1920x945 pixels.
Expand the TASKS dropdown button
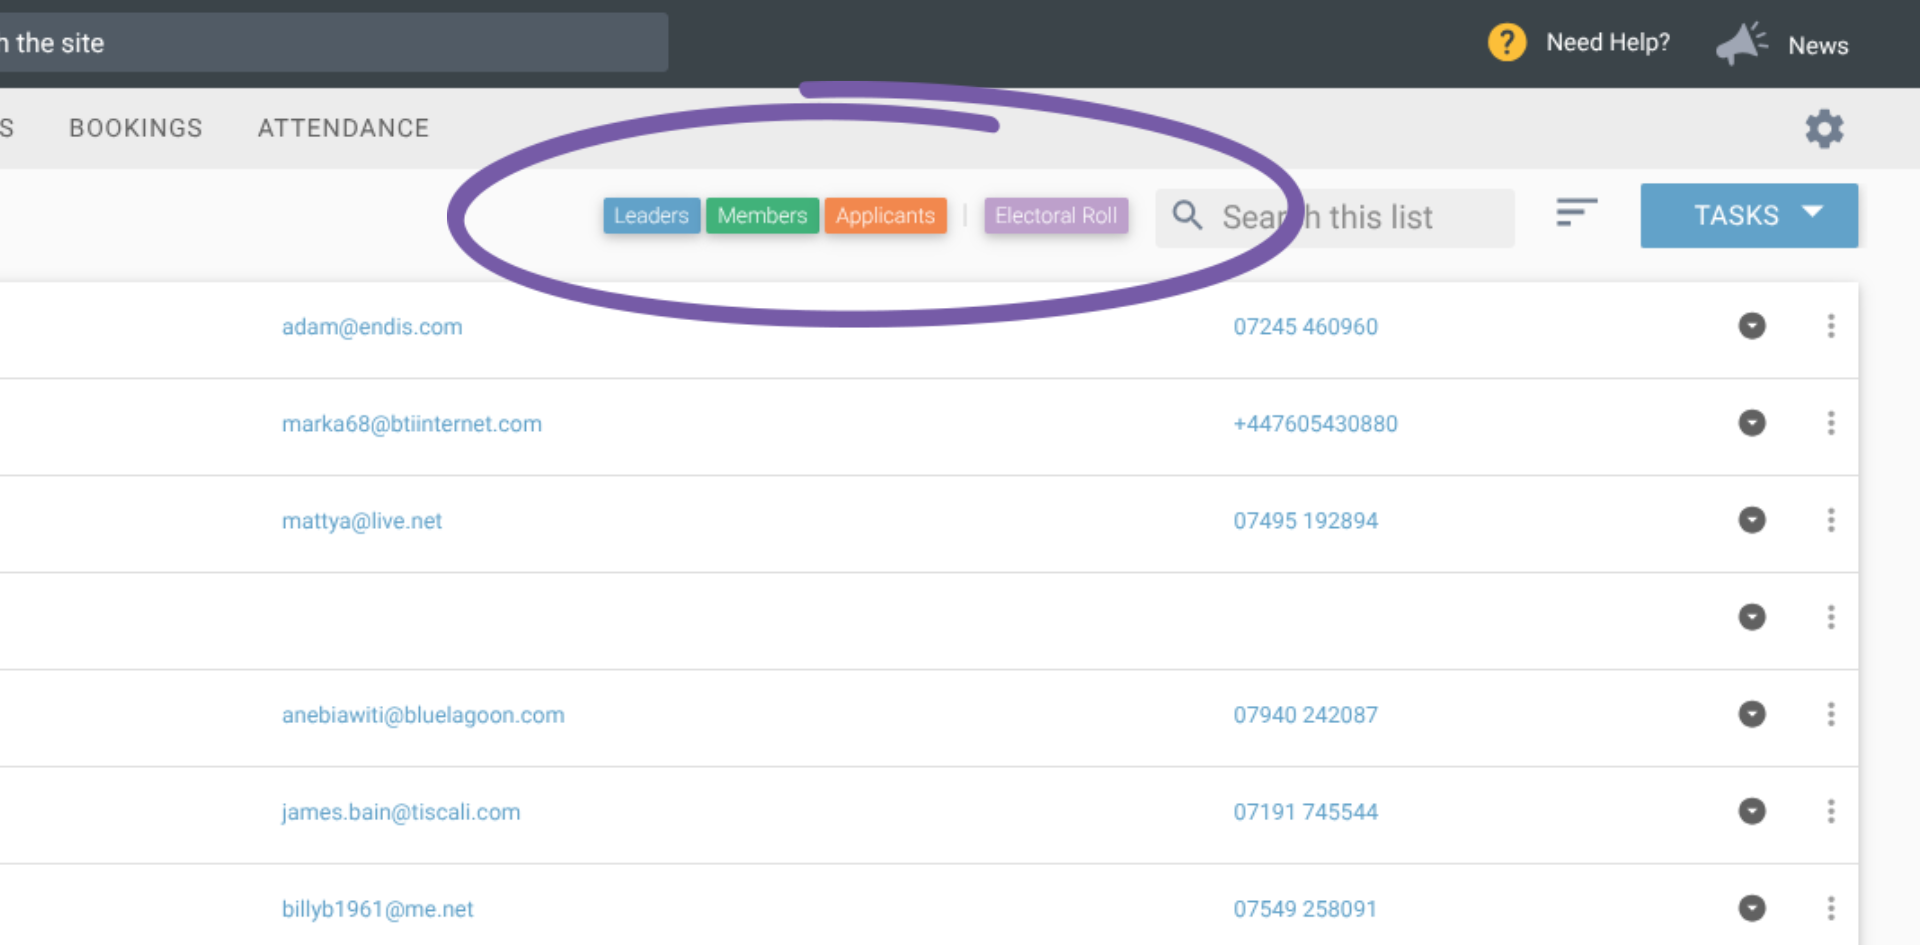1749,215
